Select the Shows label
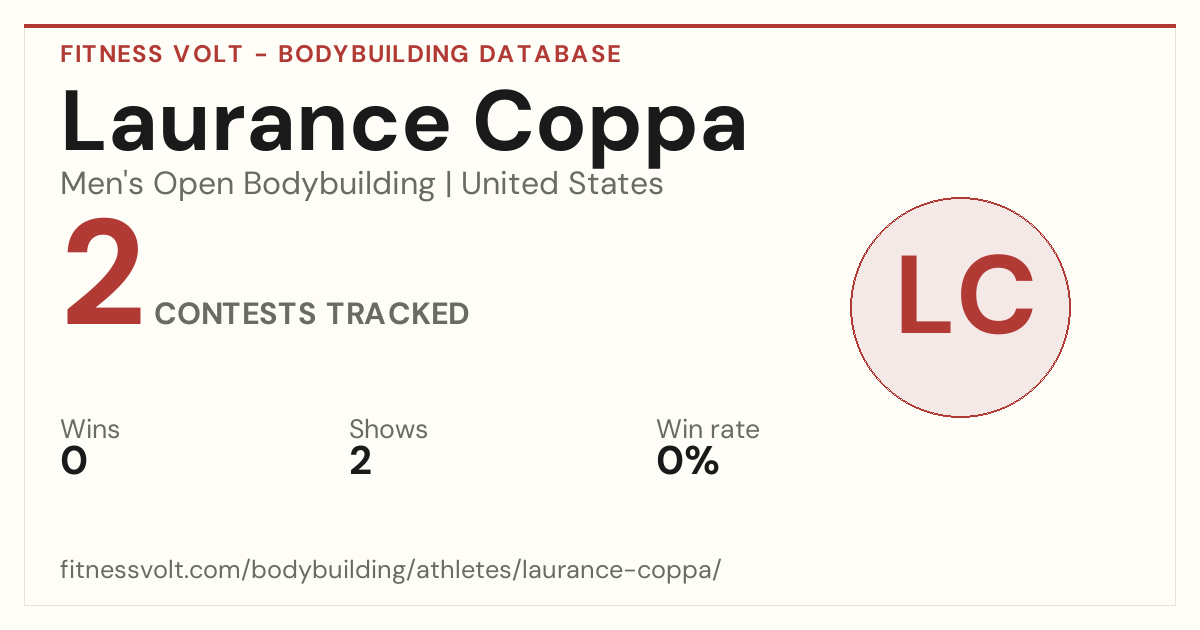Screen dimensions: 1200x630 388,430
